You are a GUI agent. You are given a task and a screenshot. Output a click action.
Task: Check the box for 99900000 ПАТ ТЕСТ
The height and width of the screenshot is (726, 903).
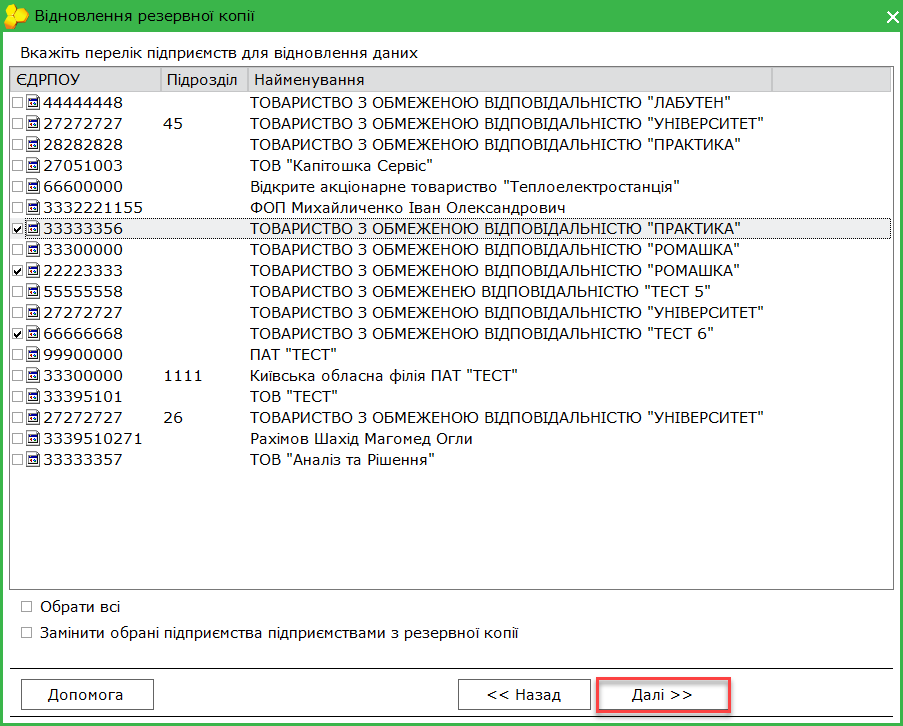(17, 355)
